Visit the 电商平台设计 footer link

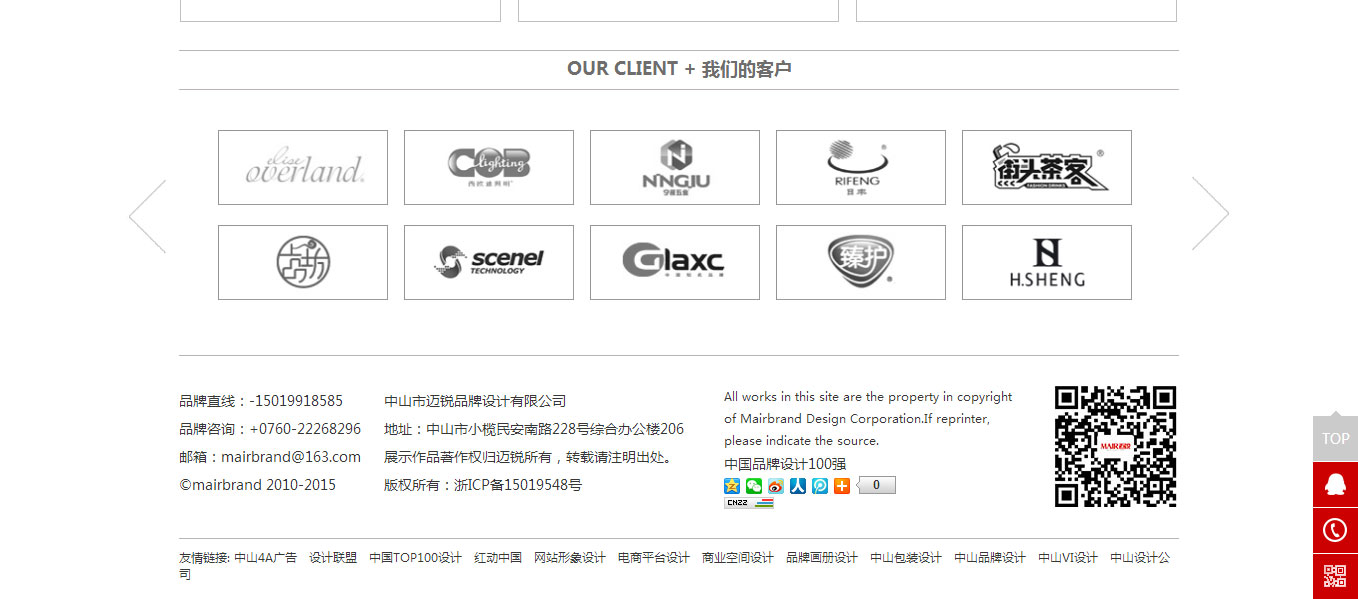(x=654, y=558)
